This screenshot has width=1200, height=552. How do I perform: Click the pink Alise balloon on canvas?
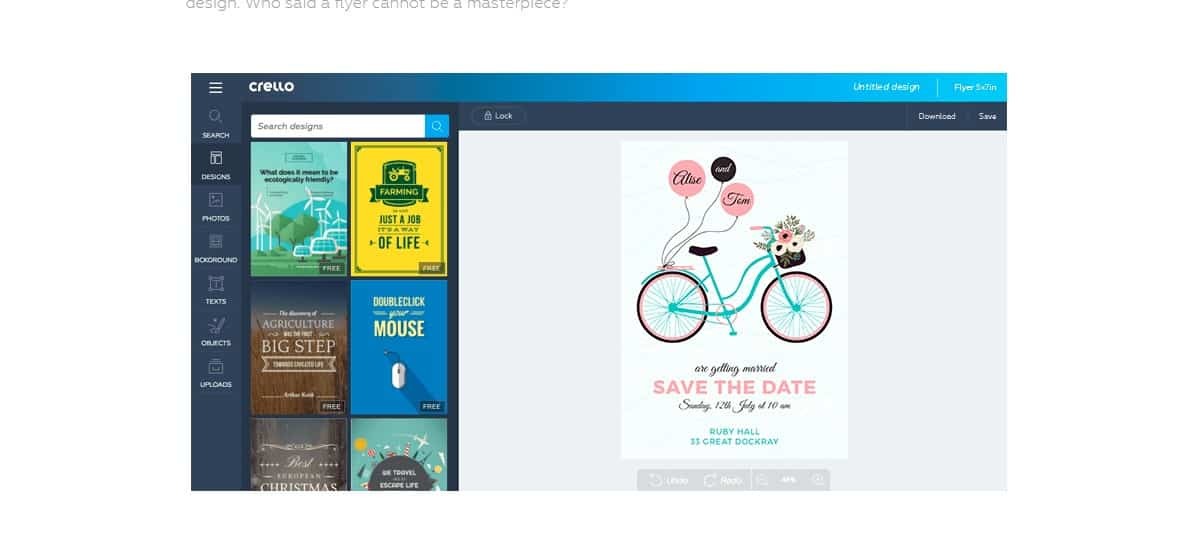coord(688,179)
